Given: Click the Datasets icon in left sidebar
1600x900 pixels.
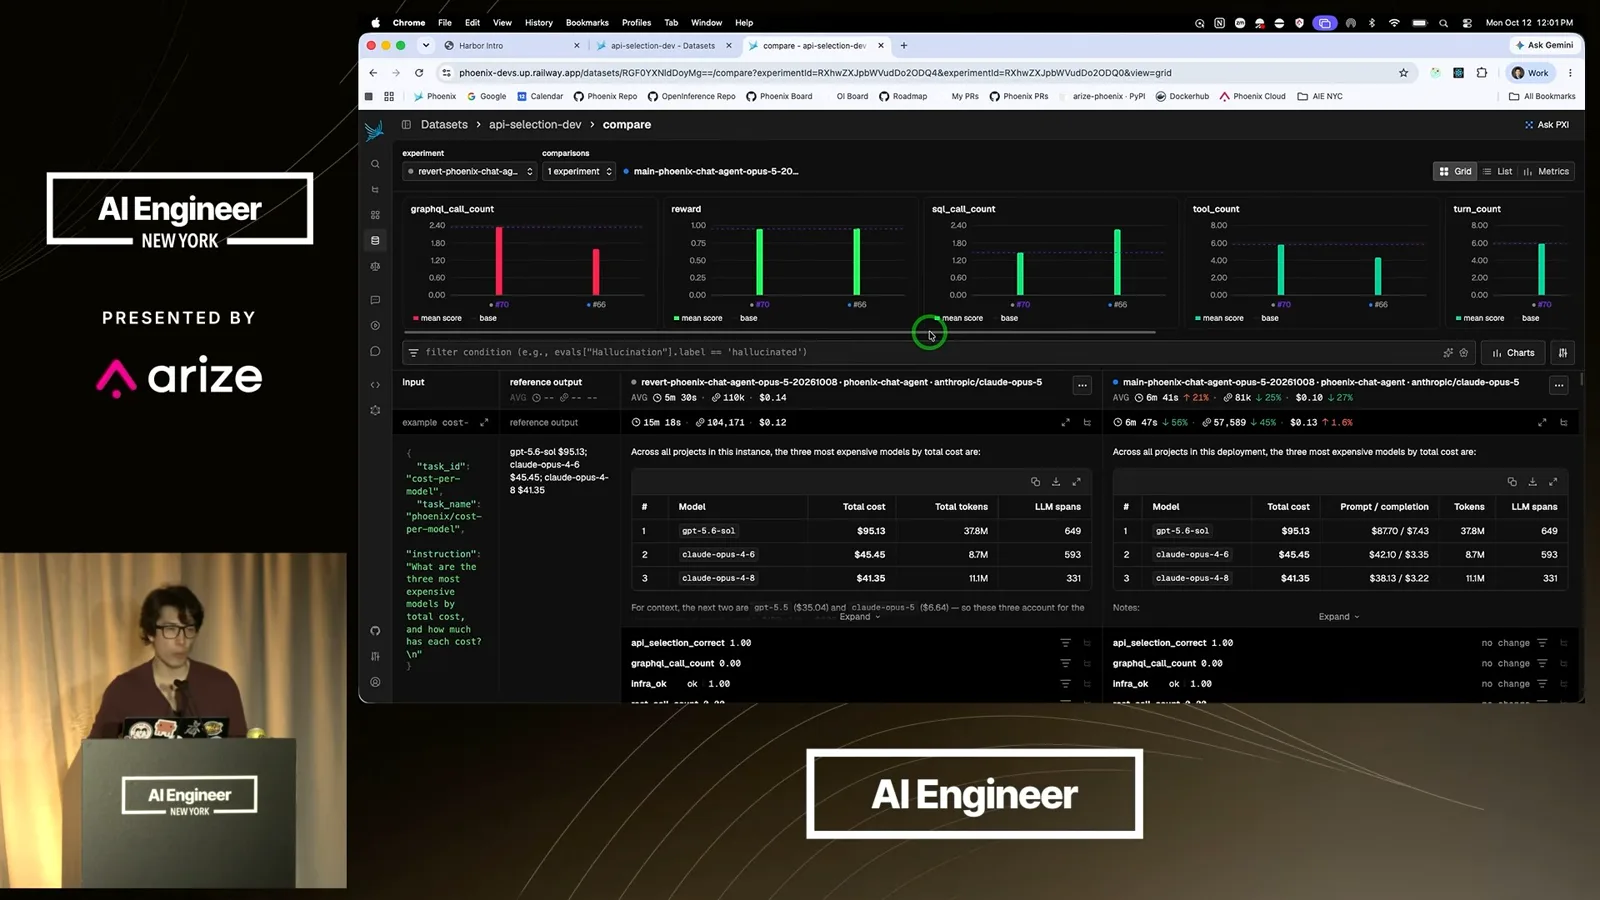Looking at the screenshot, I should coord(375,240).
